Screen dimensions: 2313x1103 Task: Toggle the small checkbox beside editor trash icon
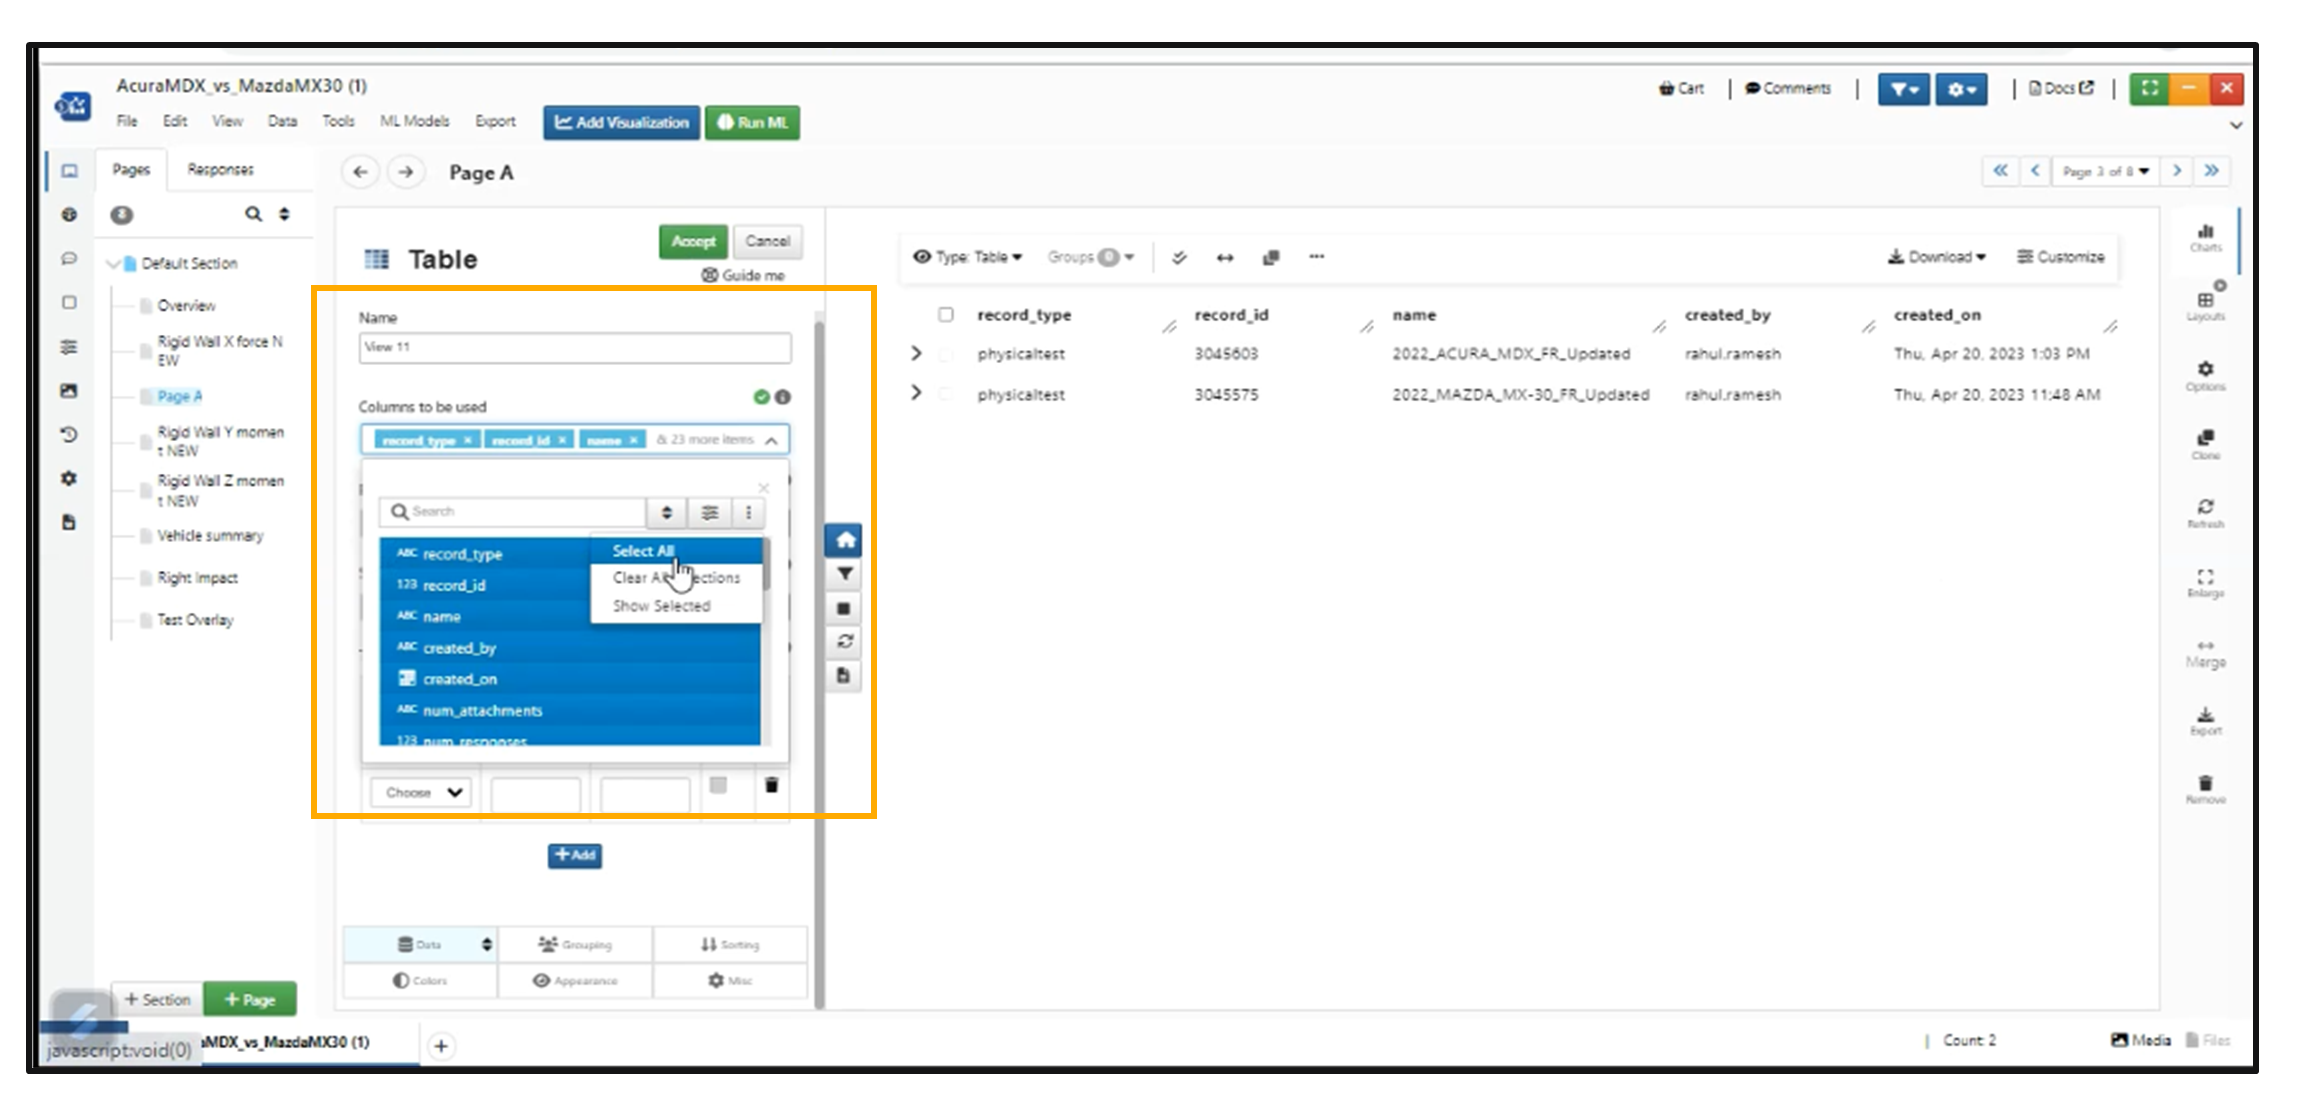[x=718, y=785]
